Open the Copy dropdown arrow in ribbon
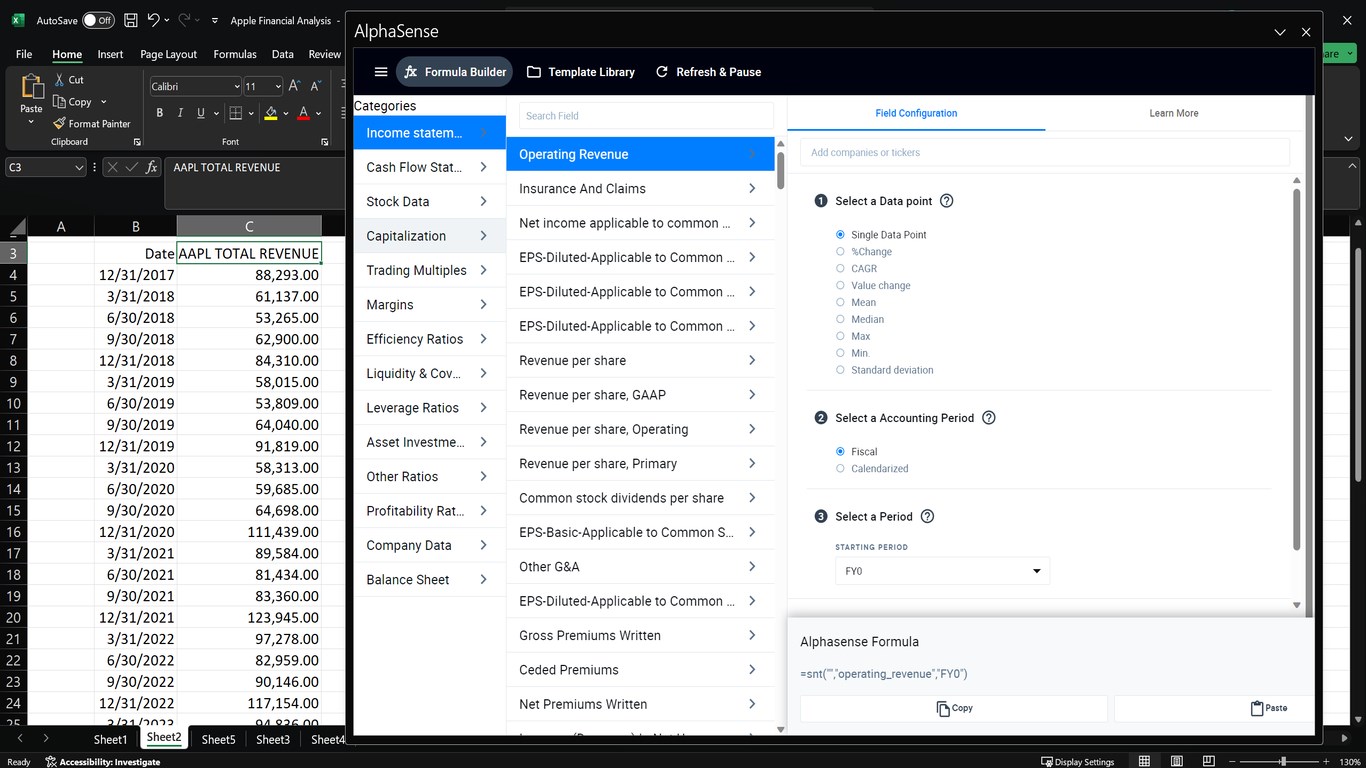Screen dimensions: 1366x768 click(103, 102)
